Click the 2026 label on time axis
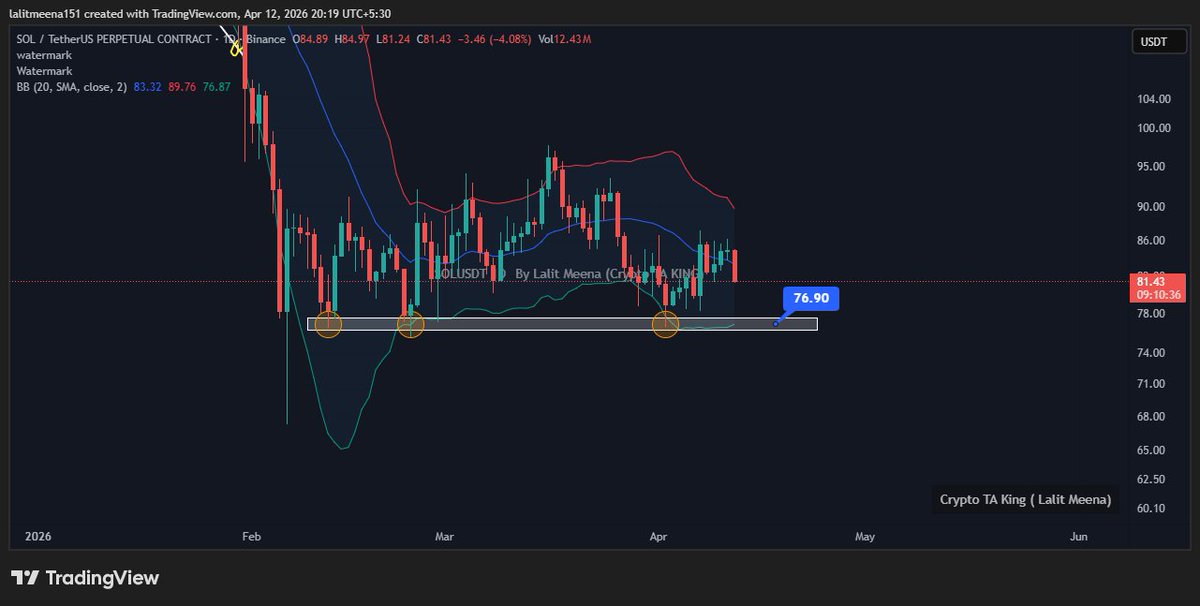Screen dimensions: 1200x606 click(37, 537)
